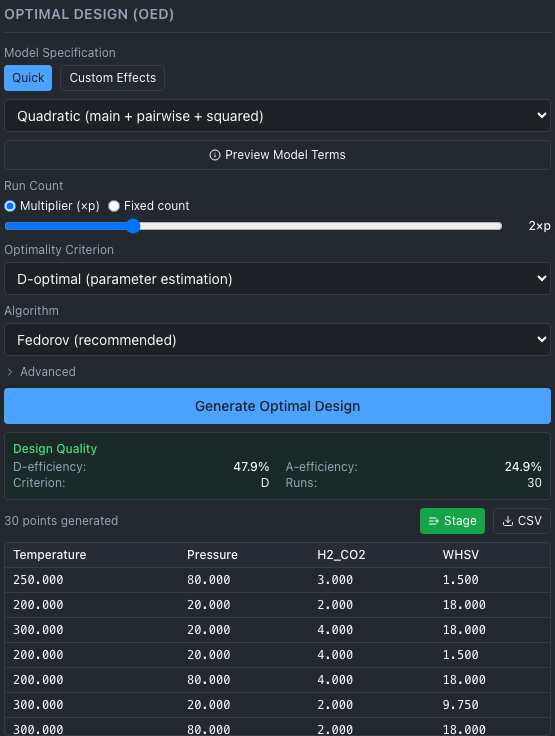This screenshot has height=736, width=555.
Task: Click the D-efficiency value 47.9%
Action: 251,467
